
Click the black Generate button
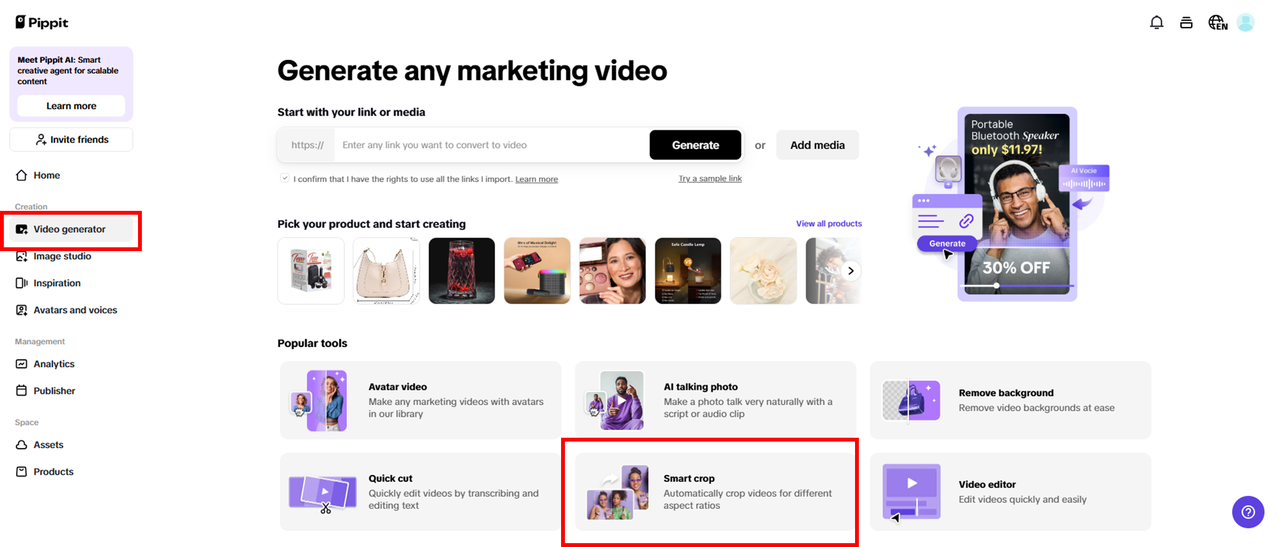click(x=695, y=145)
